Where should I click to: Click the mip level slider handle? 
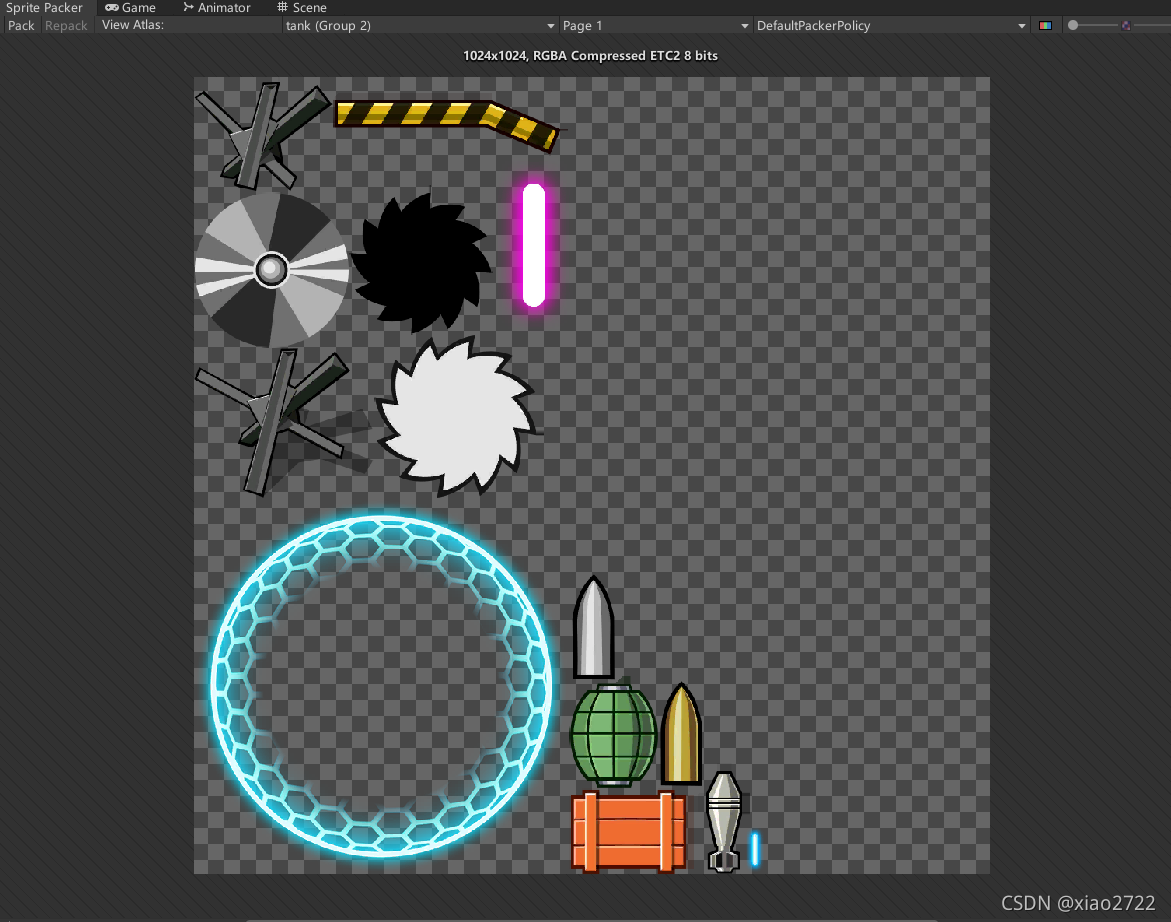(x=1073, y=25)
